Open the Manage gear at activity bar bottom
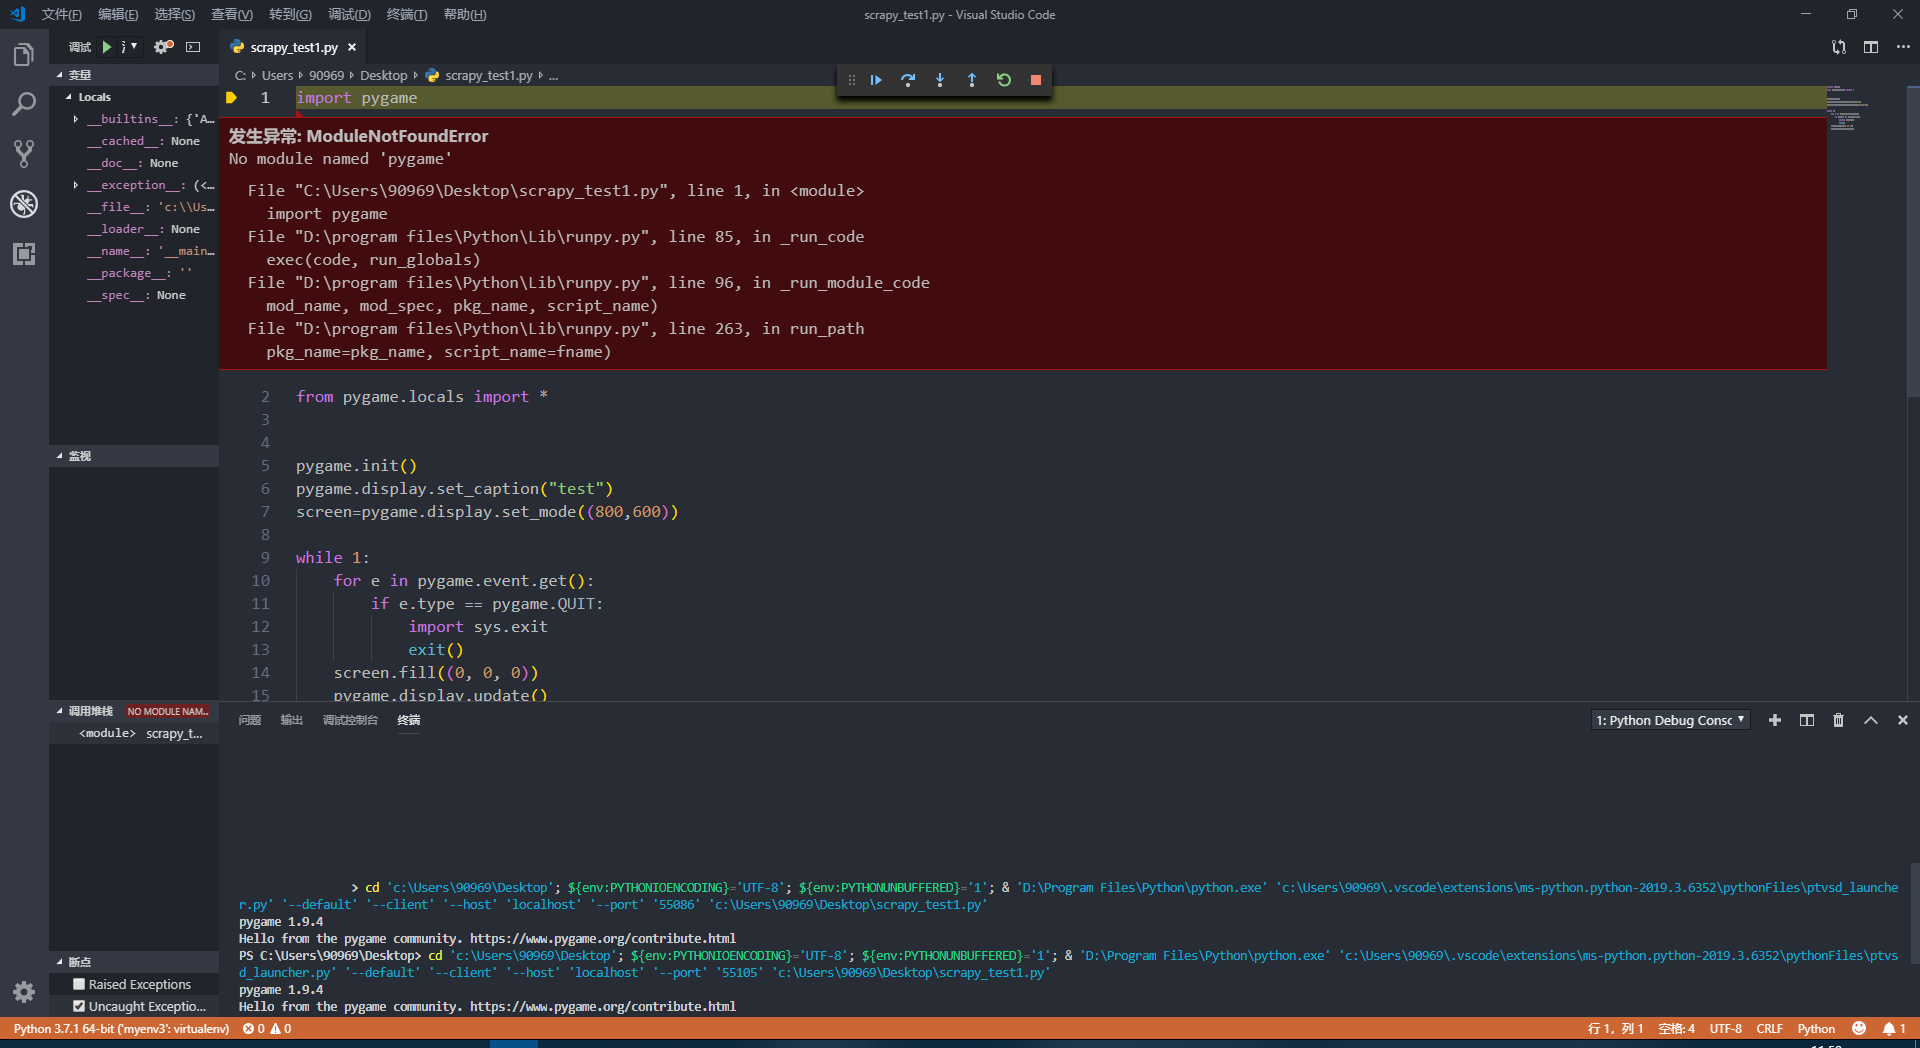The height and width of the screenshot is (1048, 1920). tap(24, 992)
